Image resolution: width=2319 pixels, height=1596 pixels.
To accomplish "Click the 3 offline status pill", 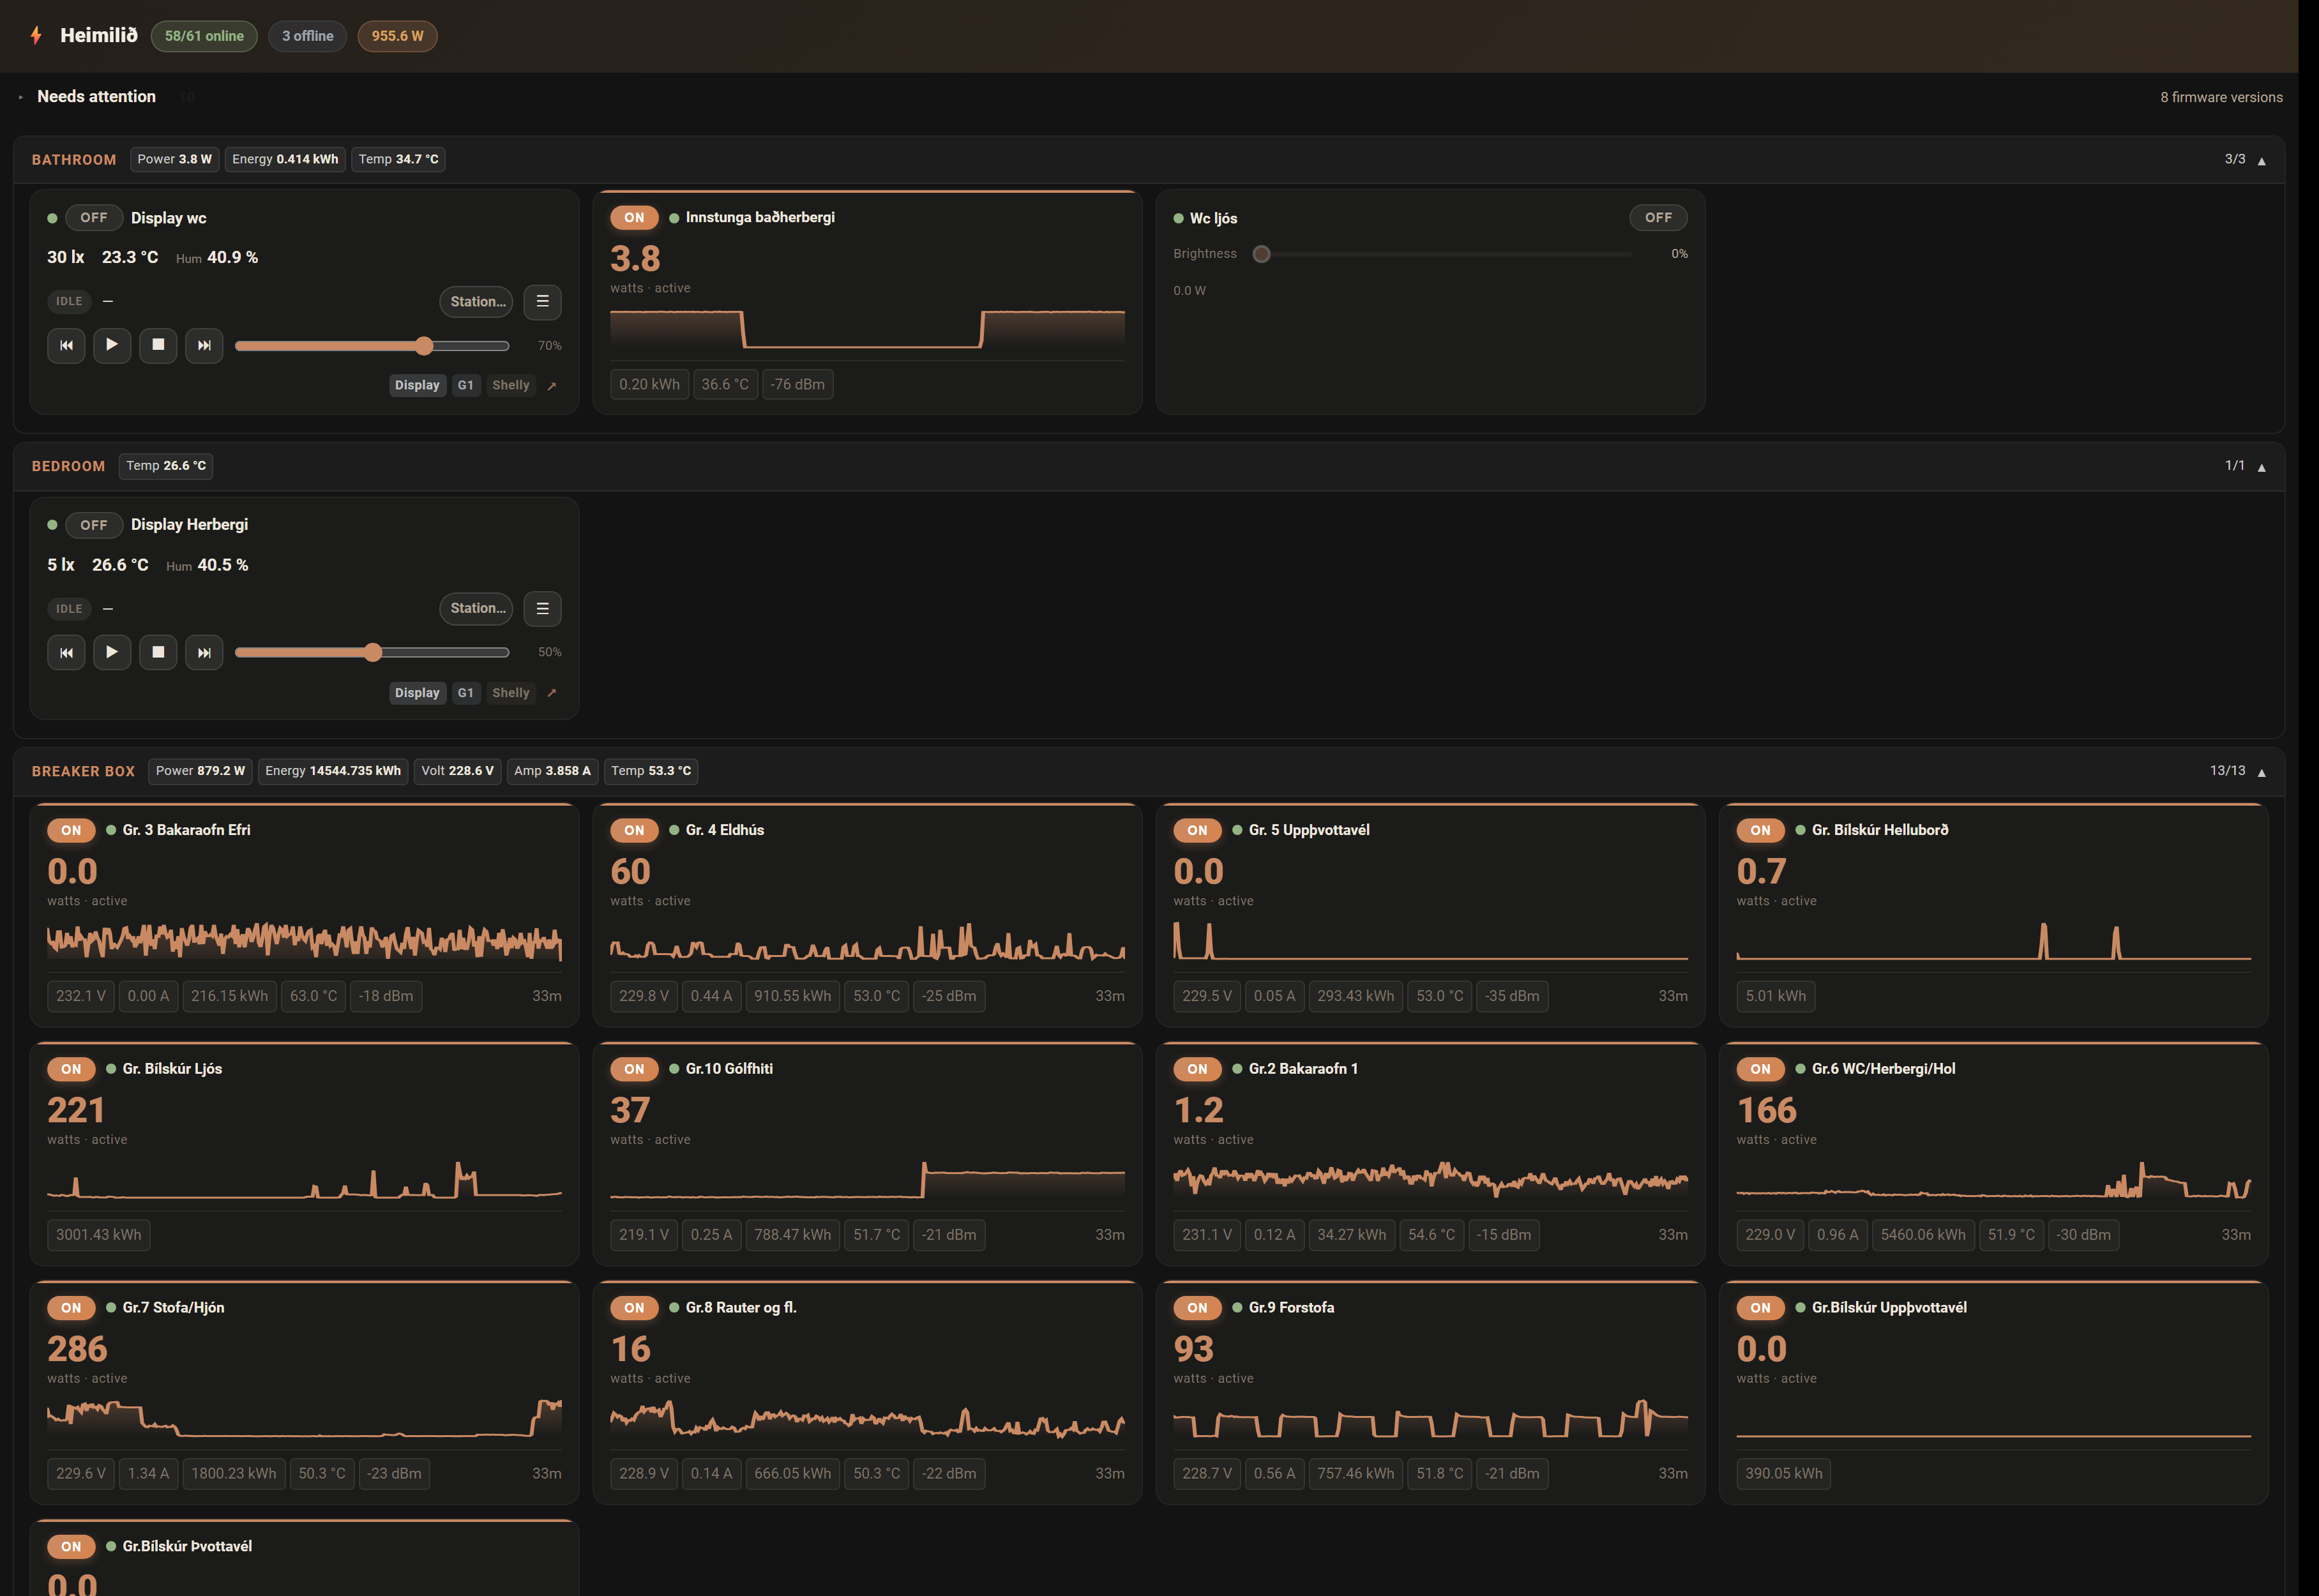I will tap(307, 36).
